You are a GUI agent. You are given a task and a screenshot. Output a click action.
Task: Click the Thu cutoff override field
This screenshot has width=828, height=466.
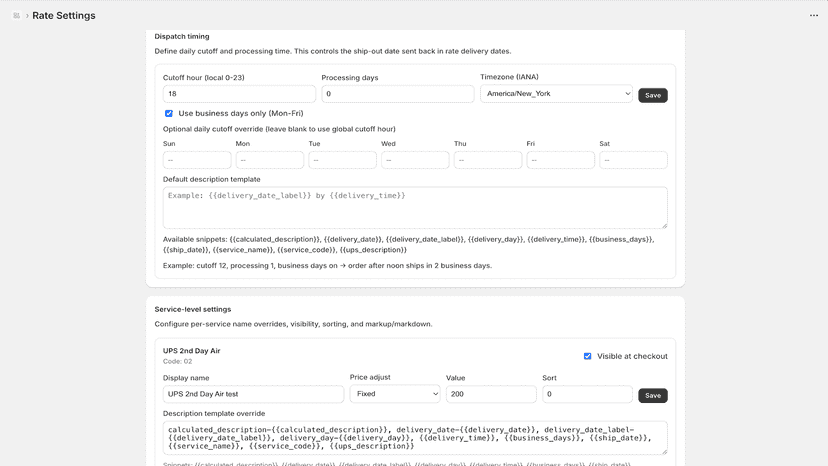(x=488, y=160)
